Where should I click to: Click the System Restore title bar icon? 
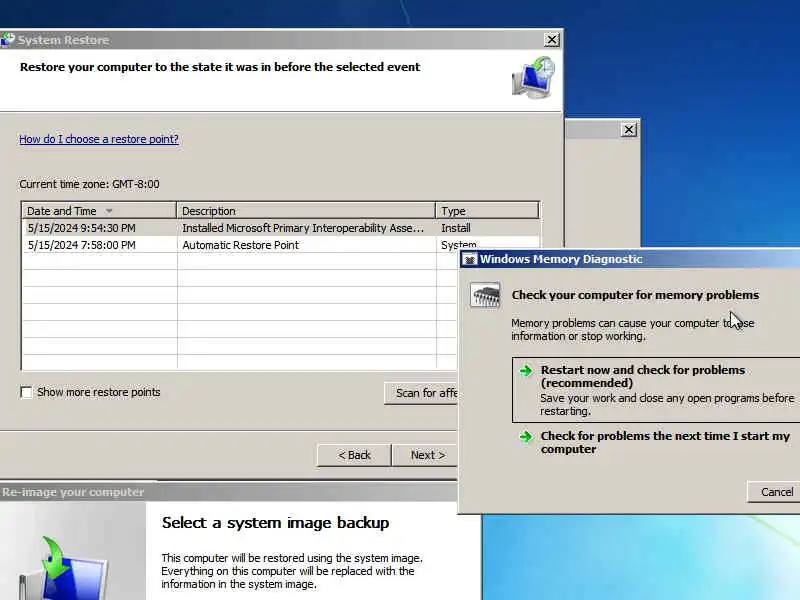[x=7, y=39]
